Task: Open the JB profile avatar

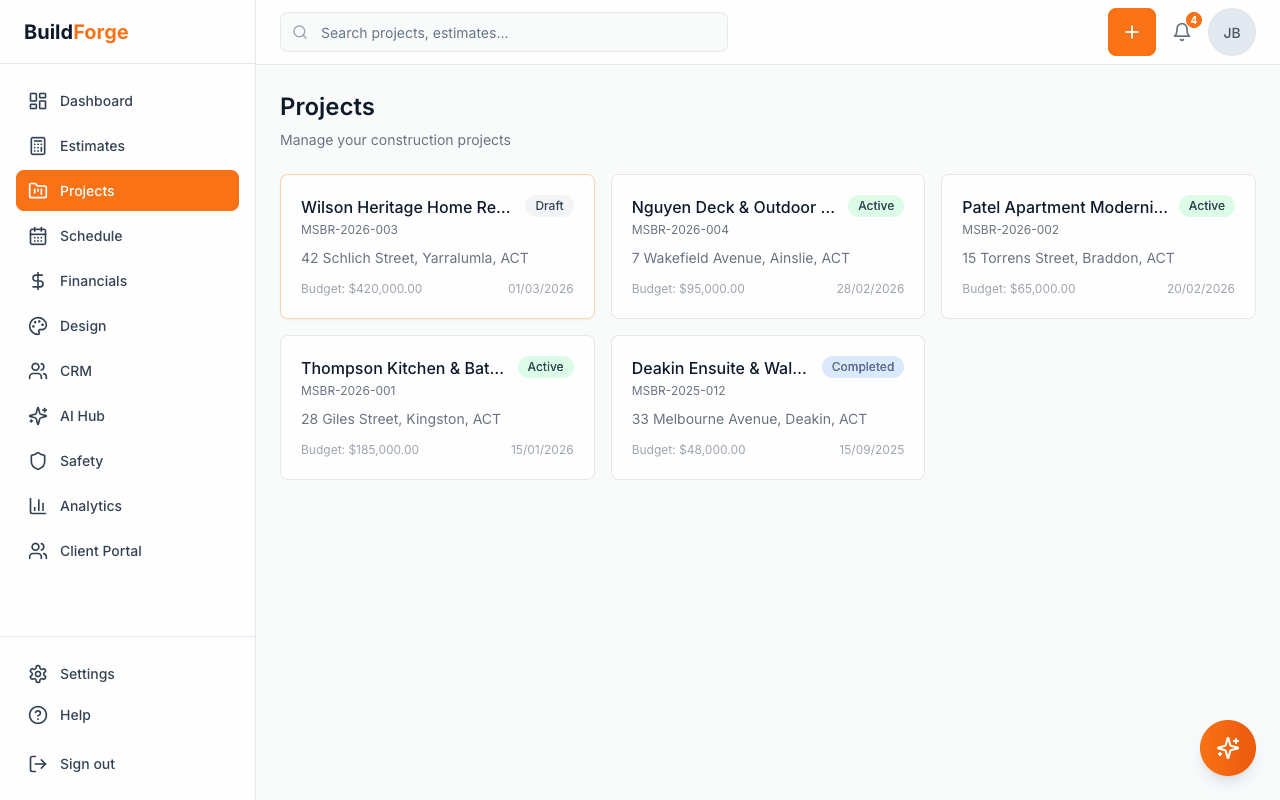Action: (1231, 32)
